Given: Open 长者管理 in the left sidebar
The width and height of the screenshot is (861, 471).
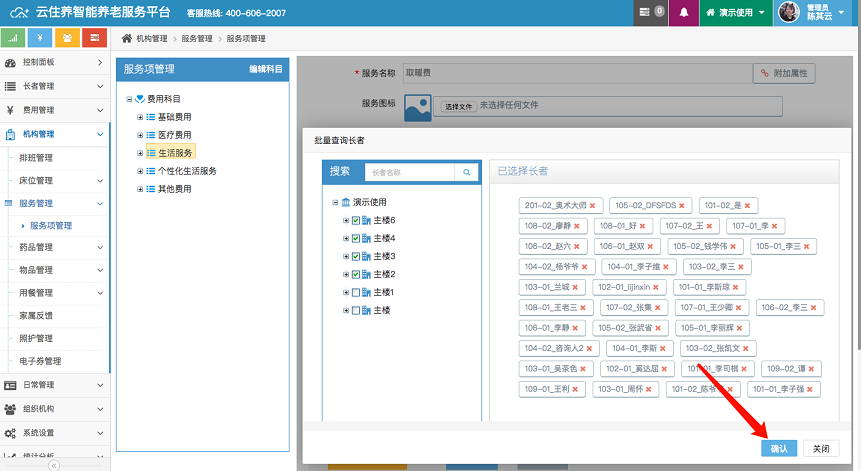Looking at the screenshot, I should [x=54, y=86].
